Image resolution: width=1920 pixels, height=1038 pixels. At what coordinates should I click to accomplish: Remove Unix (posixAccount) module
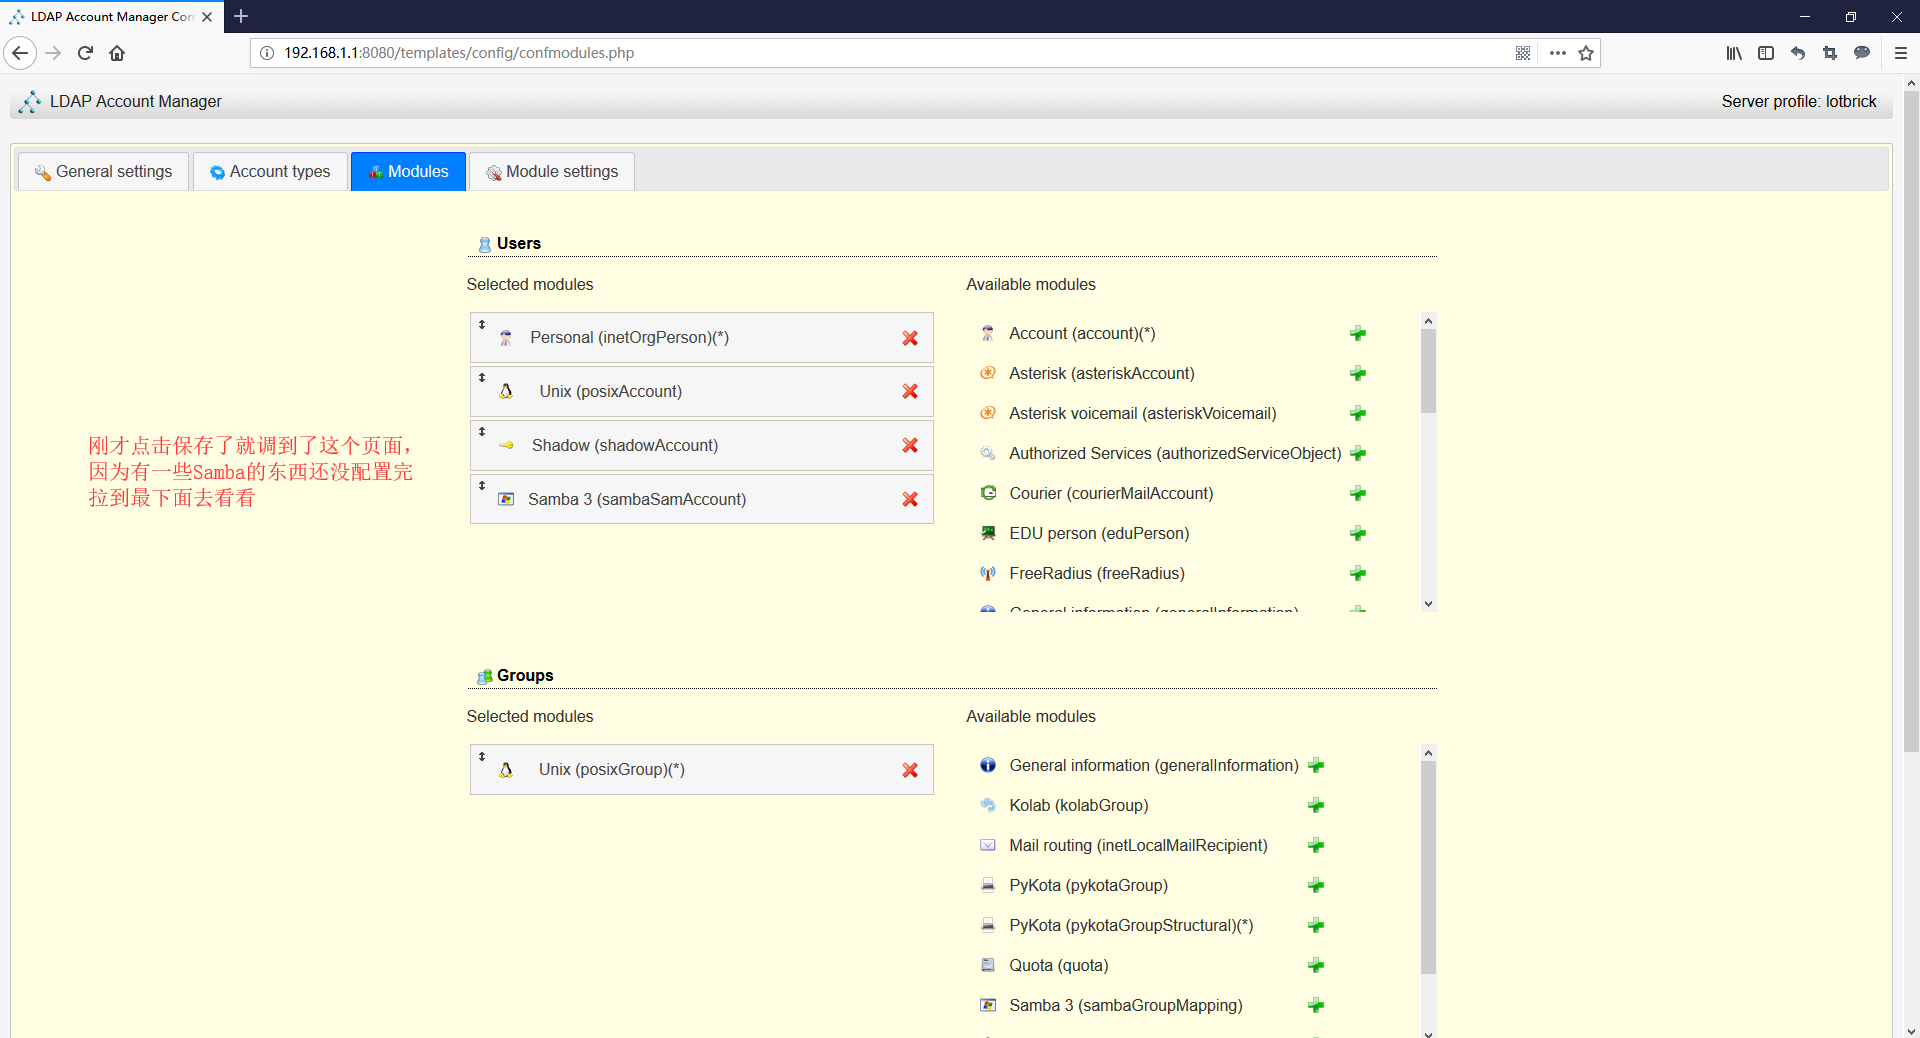tap(910, 391)
